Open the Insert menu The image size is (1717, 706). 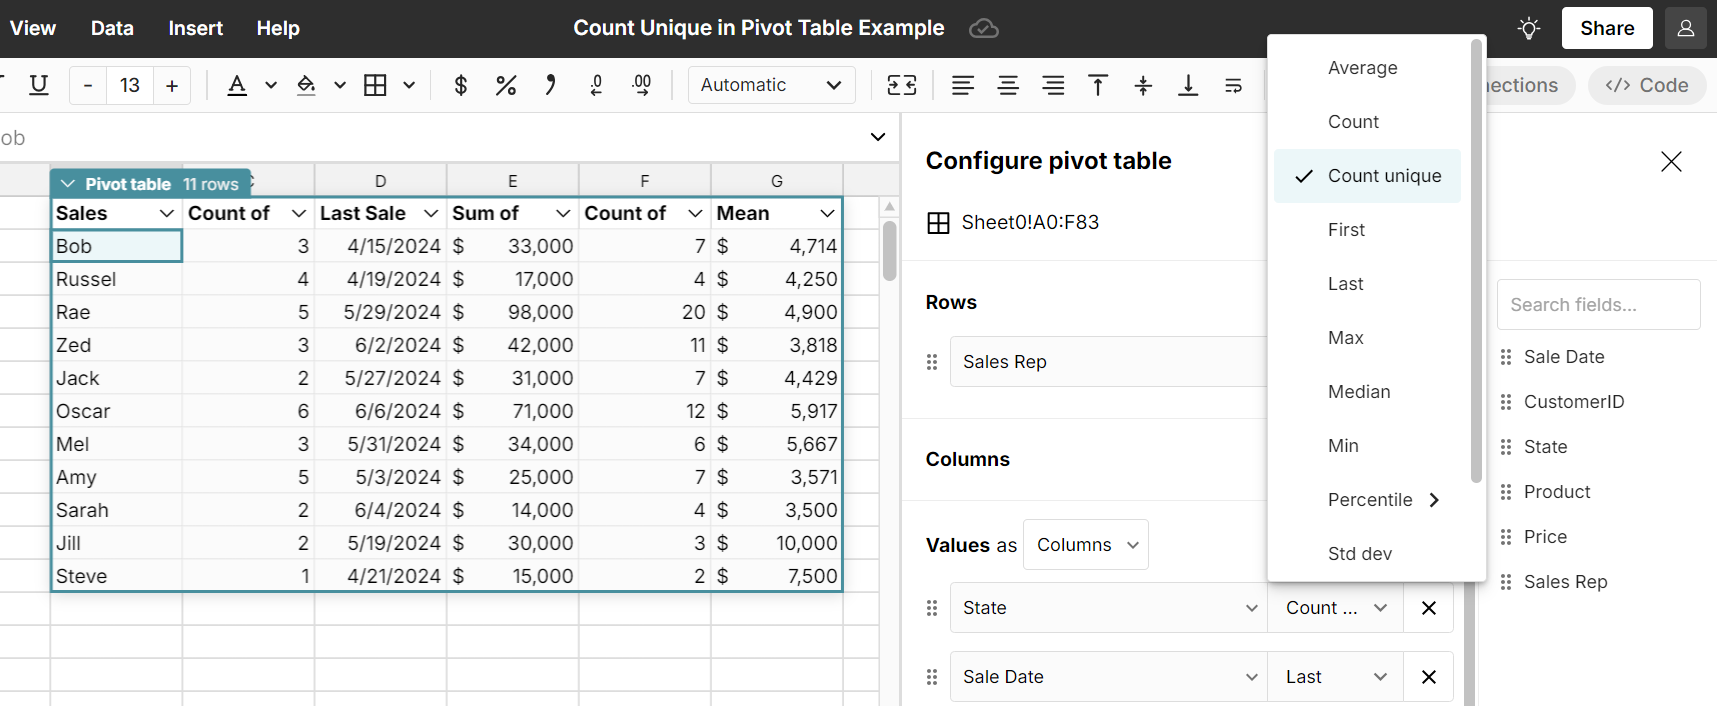click(195, 28)
